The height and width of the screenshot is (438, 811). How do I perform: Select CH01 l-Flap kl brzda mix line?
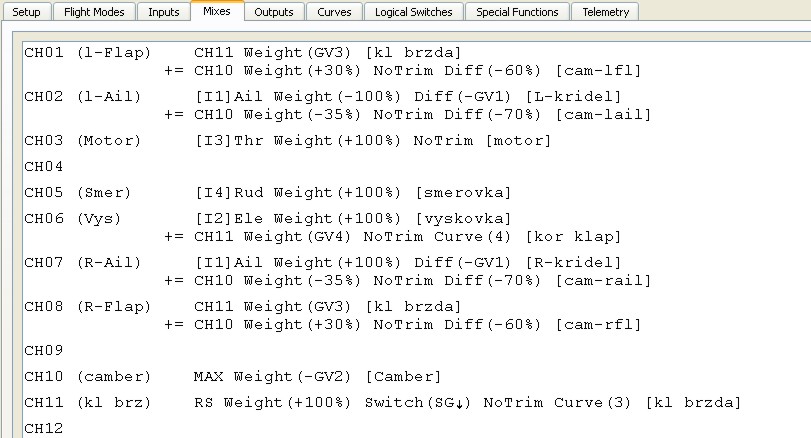click(x=327, y=51)
